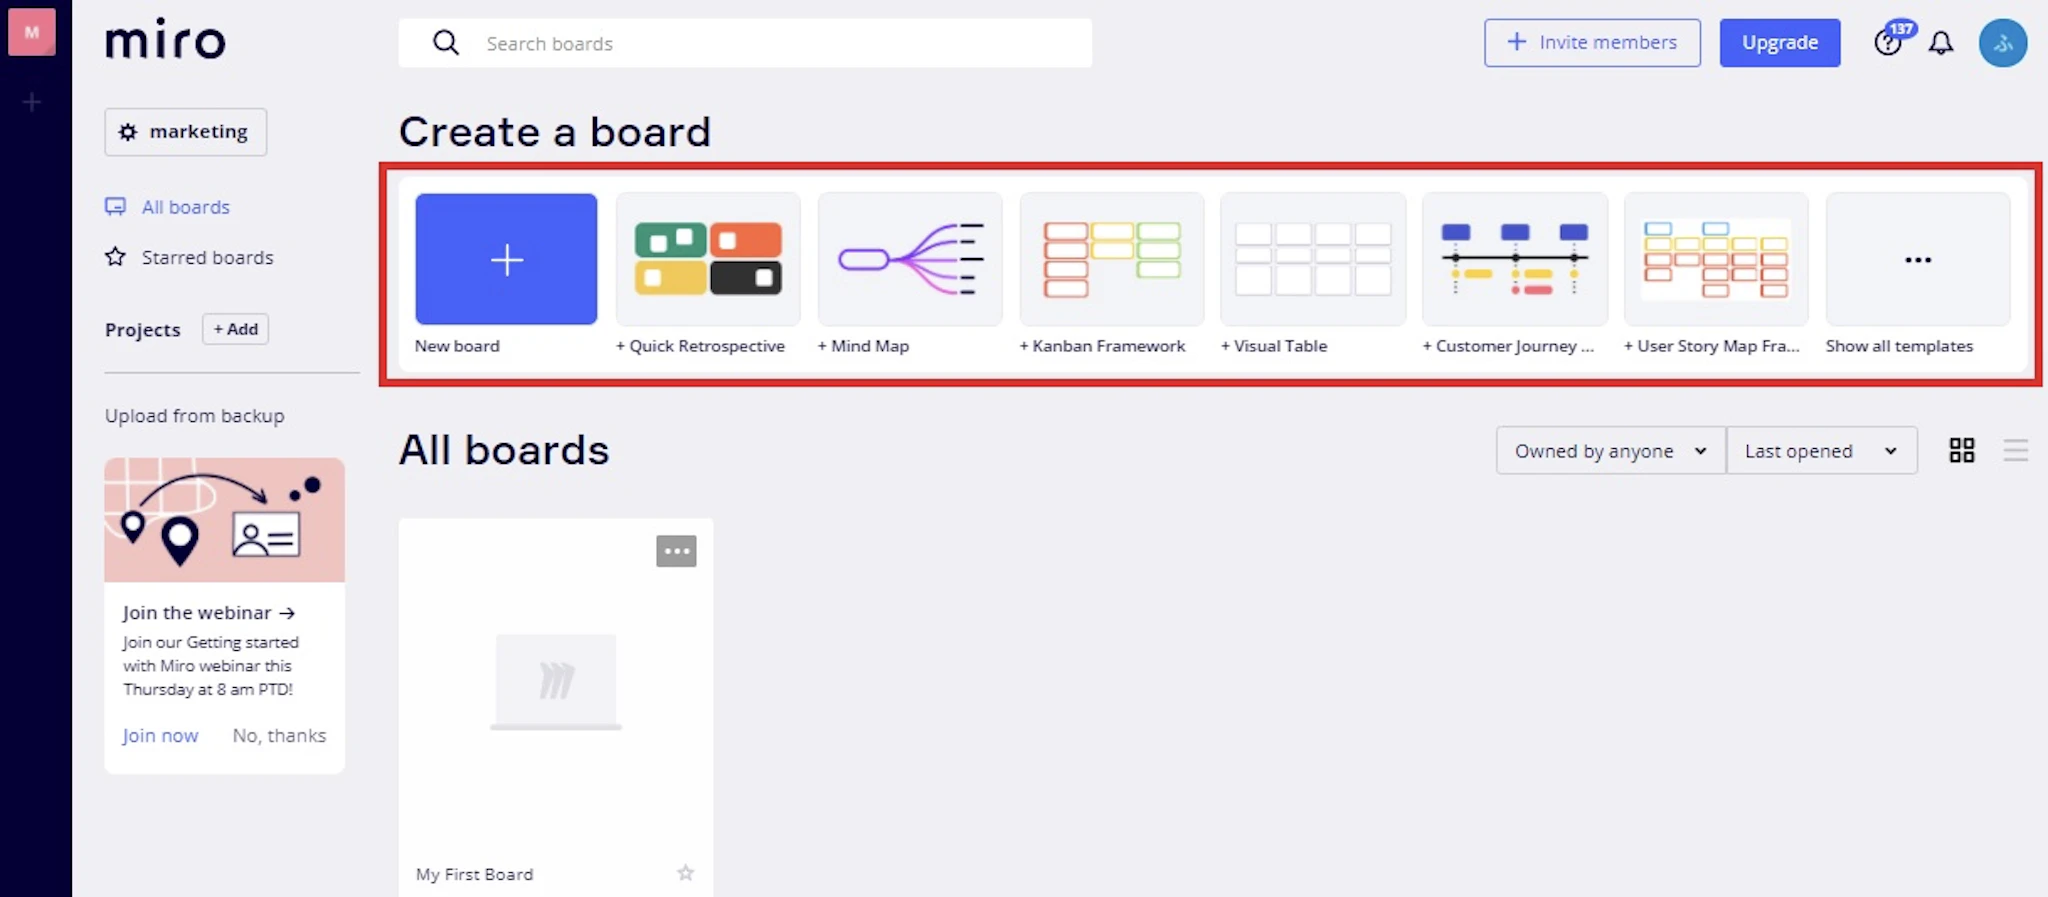This screenshot has width=2048, height=897.
Task: Expand the Owned by anyone dropdown
Action: (x=1610, y=451)
